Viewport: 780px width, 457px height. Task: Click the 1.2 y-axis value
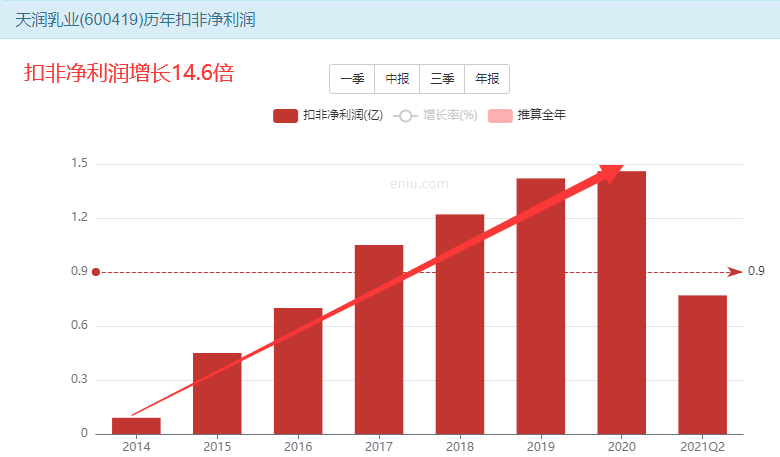[79, 217]
